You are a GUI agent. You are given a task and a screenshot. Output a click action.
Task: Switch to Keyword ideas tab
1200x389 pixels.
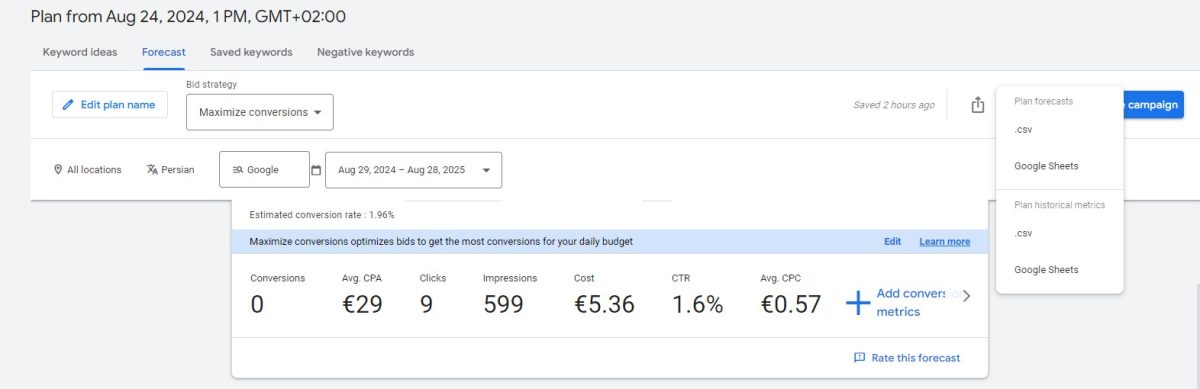coord(80,52)
